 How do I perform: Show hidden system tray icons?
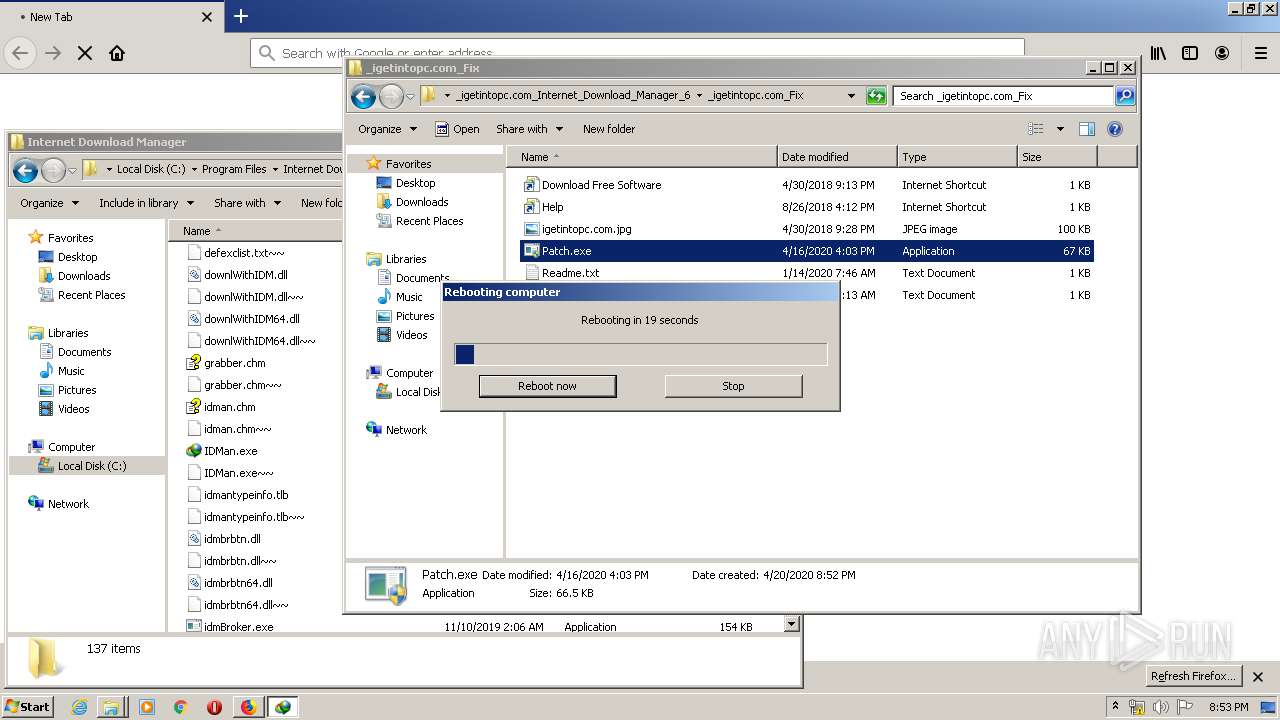coord(1116,706)
